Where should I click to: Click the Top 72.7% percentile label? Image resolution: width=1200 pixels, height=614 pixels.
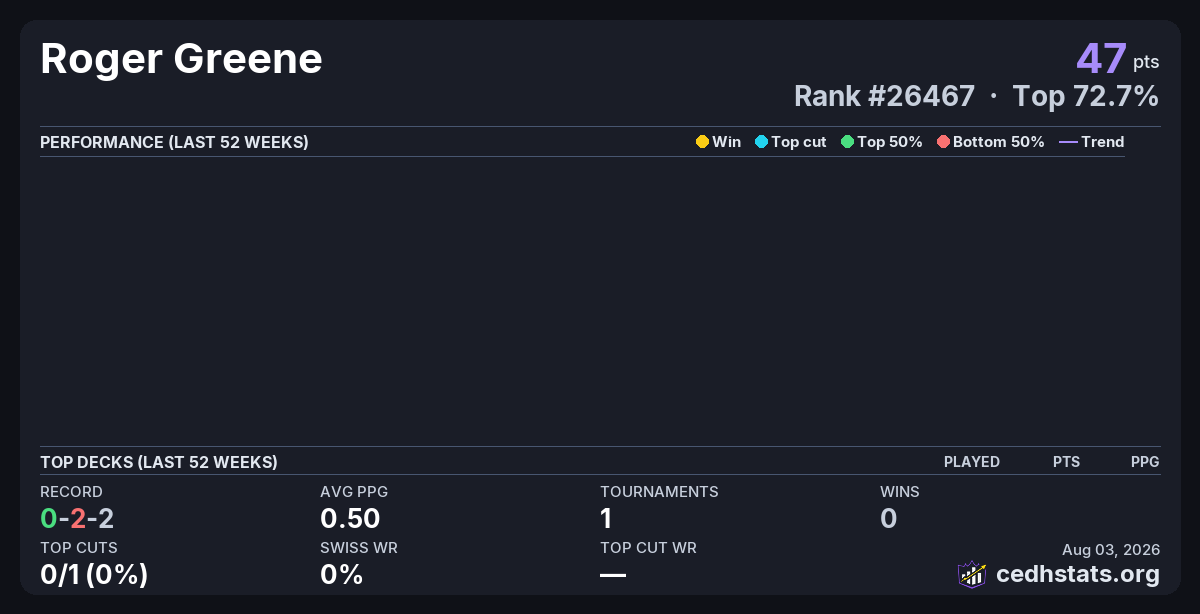point(1086,96)
